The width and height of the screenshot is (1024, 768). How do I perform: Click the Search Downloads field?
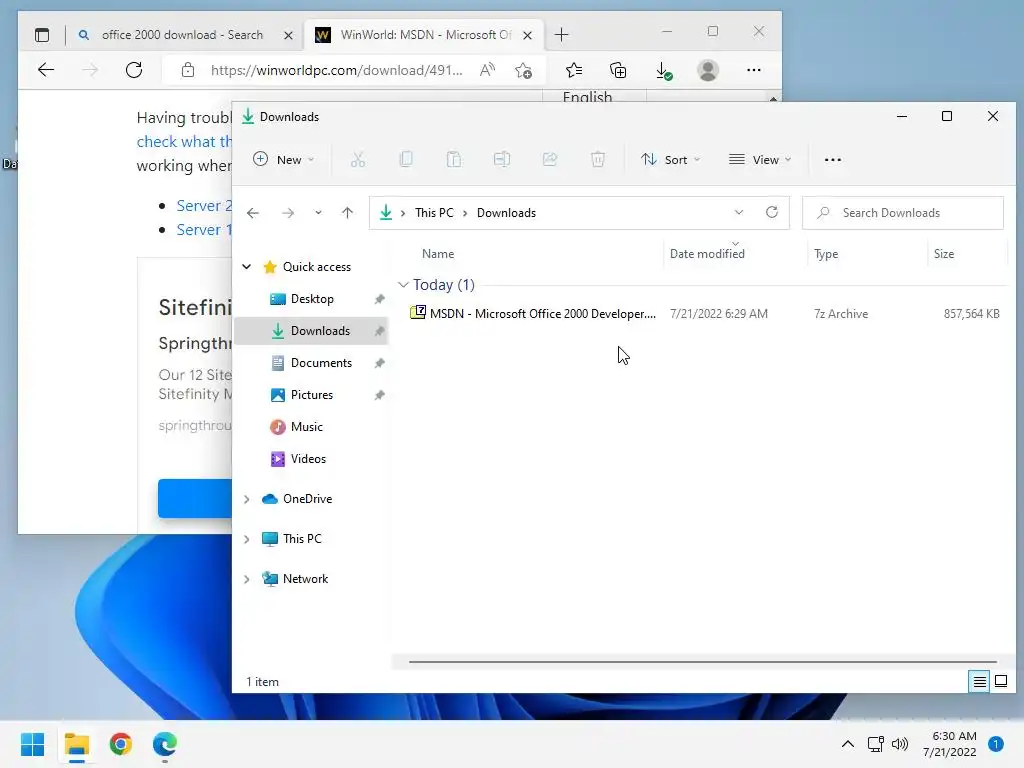click(903, 213)
